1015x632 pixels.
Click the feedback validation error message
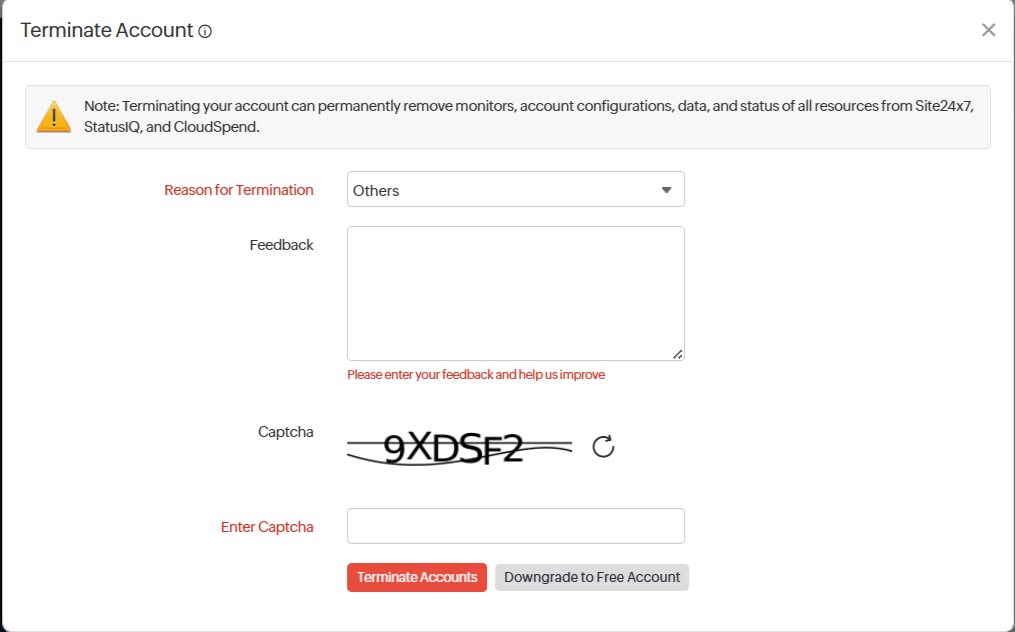tap(476, 374)
